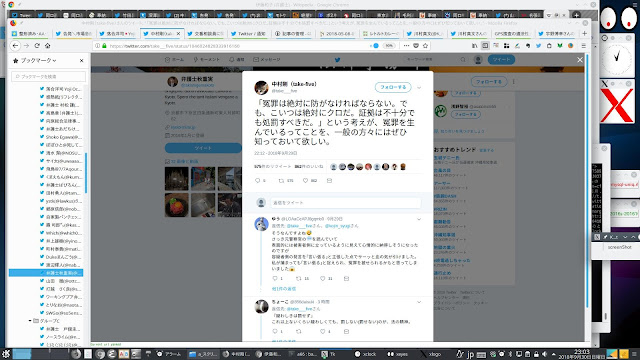Open Shoko Egawa bookmark
The image size is (640, 360).
(61, 137)
